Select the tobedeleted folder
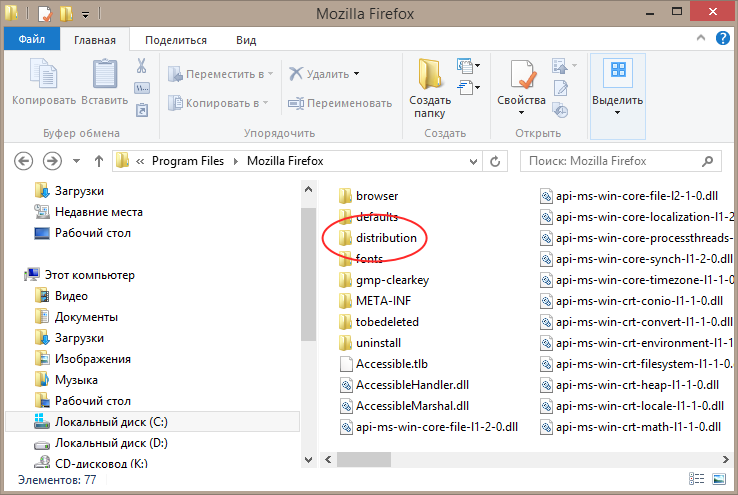 coord(379,322)
